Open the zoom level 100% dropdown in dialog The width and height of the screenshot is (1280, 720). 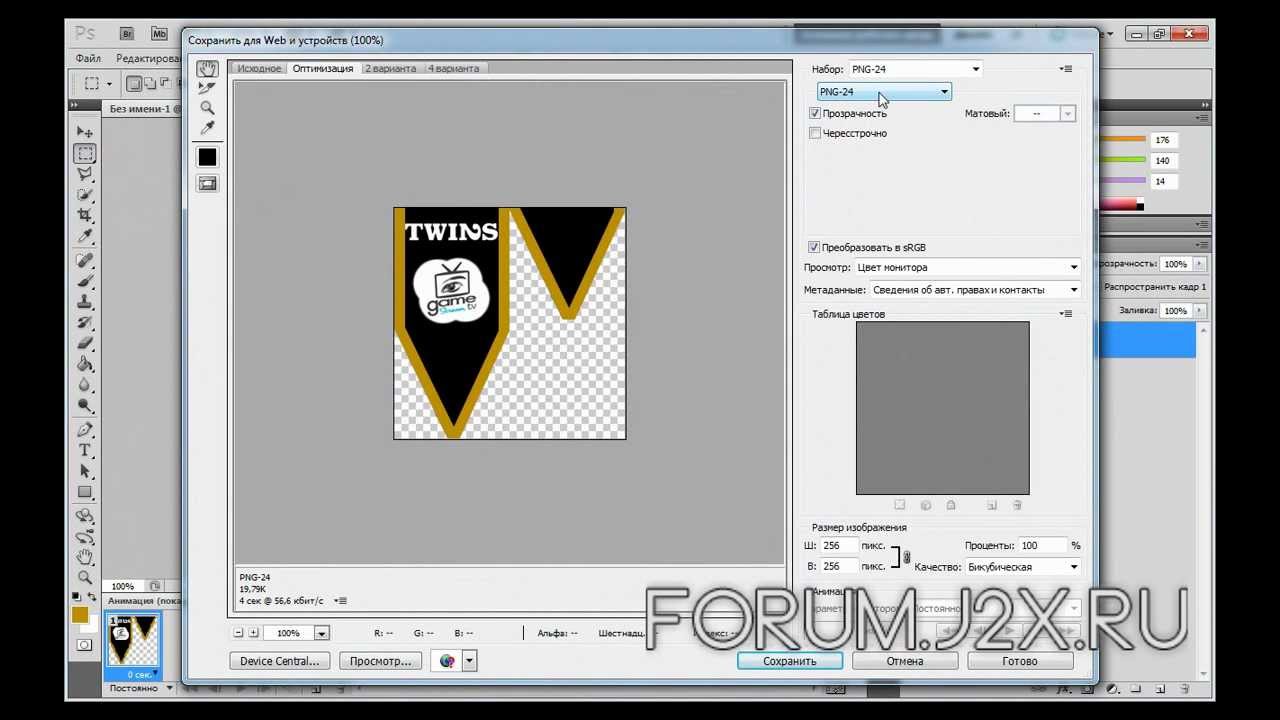tap(321, 633)
